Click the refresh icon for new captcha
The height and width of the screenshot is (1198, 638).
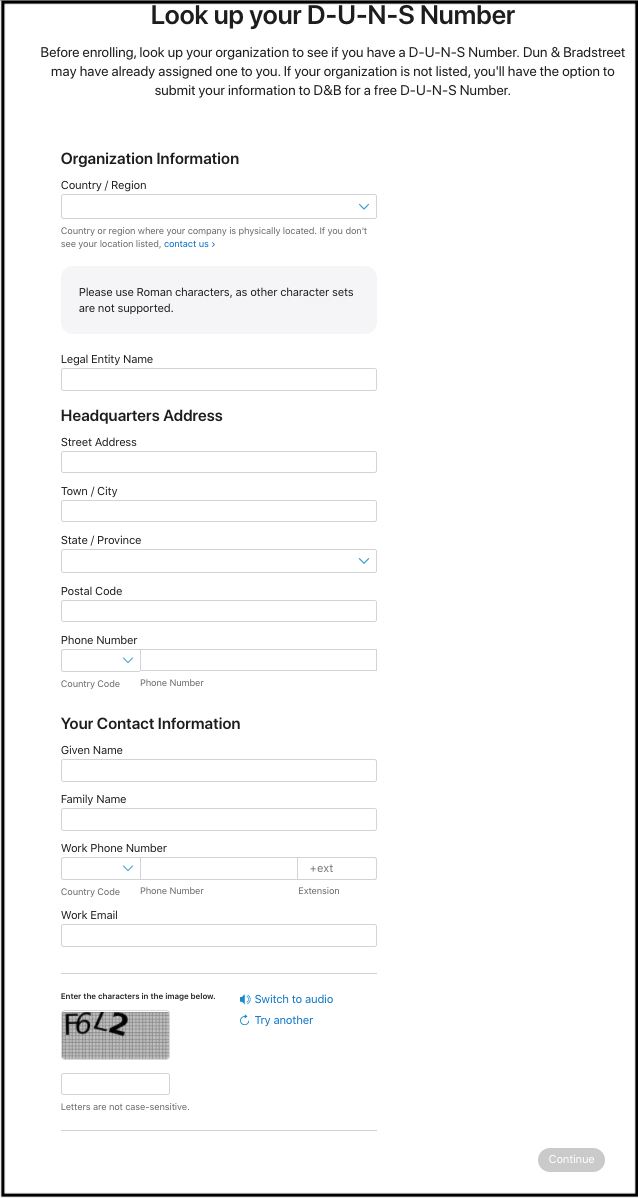click(245, 1020)
